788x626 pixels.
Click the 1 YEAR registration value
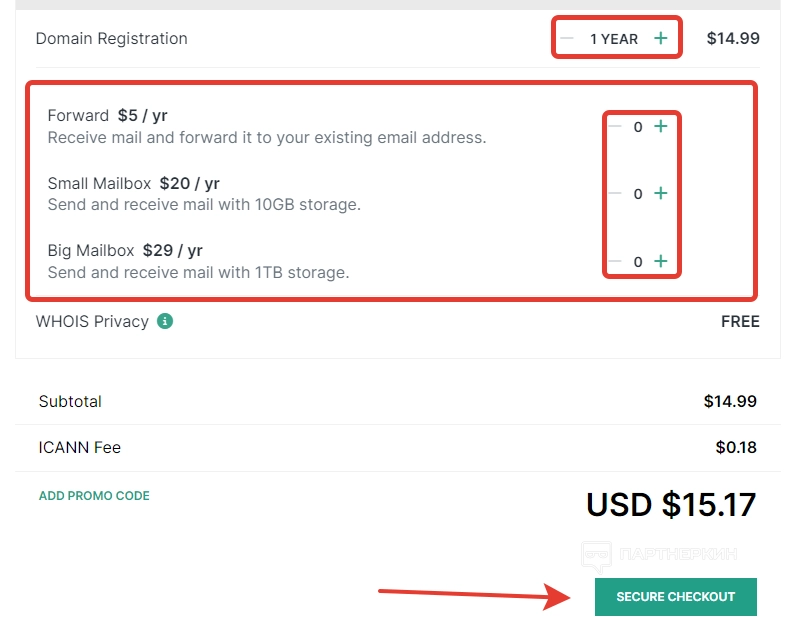pyautogui.click(x=613, y=39)
